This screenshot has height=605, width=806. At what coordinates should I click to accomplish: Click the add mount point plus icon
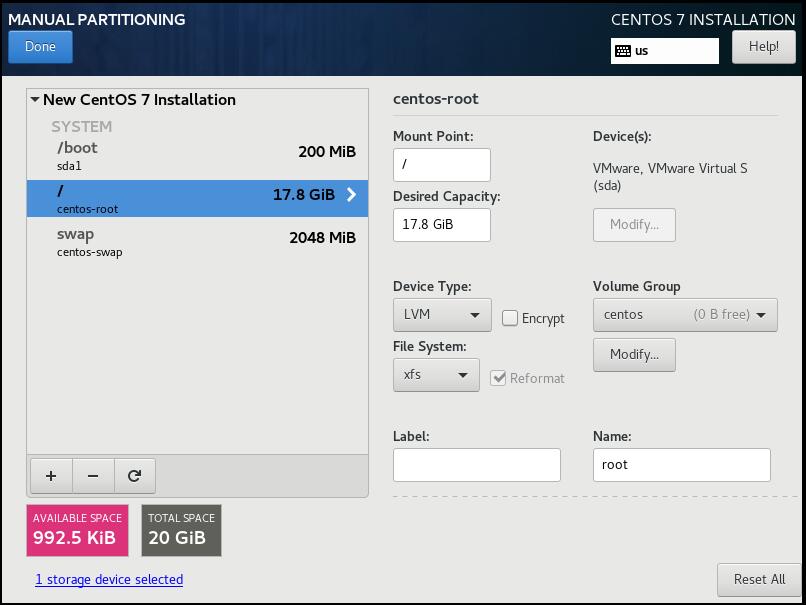51,476
